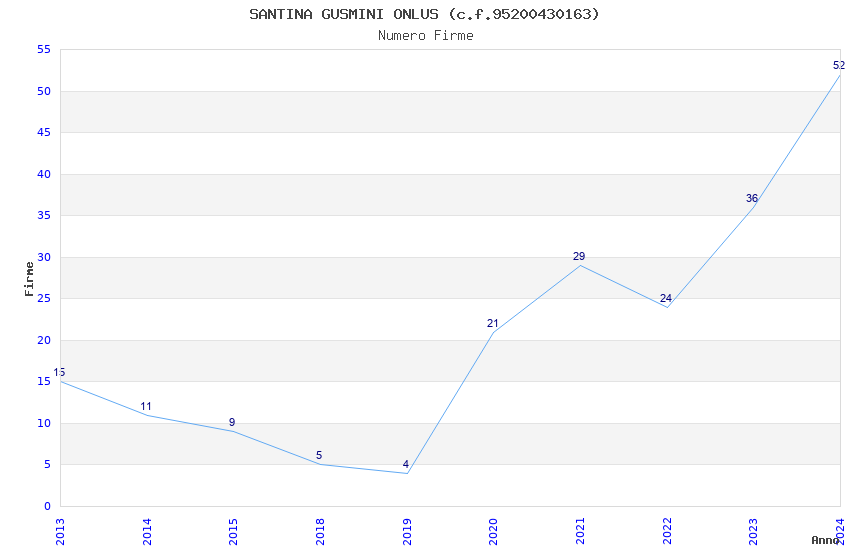Click the Anno x-axis label

coord(825,540)
